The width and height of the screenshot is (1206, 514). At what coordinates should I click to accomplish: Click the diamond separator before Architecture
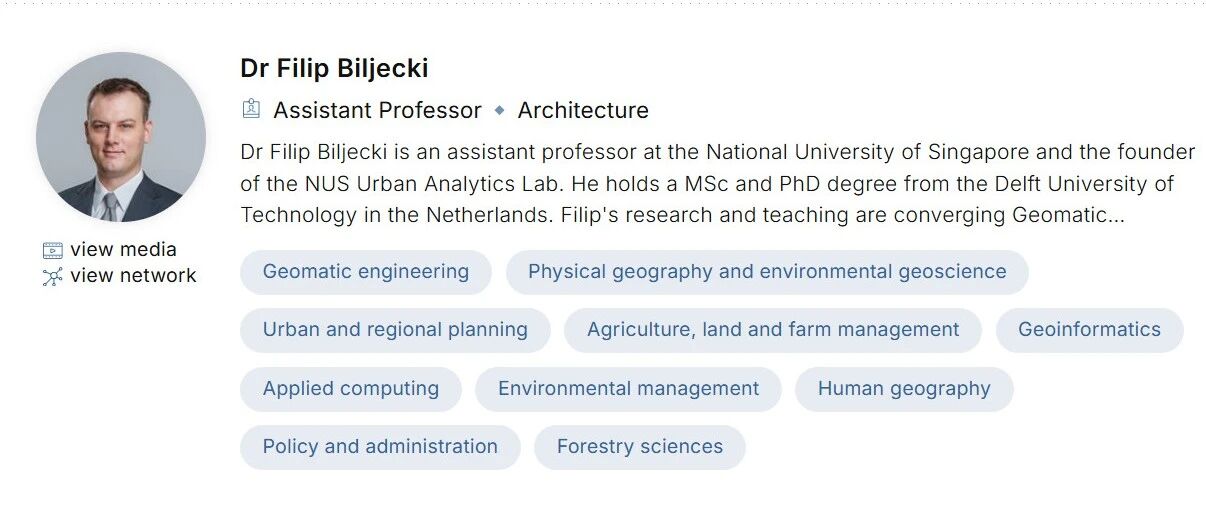(x=500, y=110)
